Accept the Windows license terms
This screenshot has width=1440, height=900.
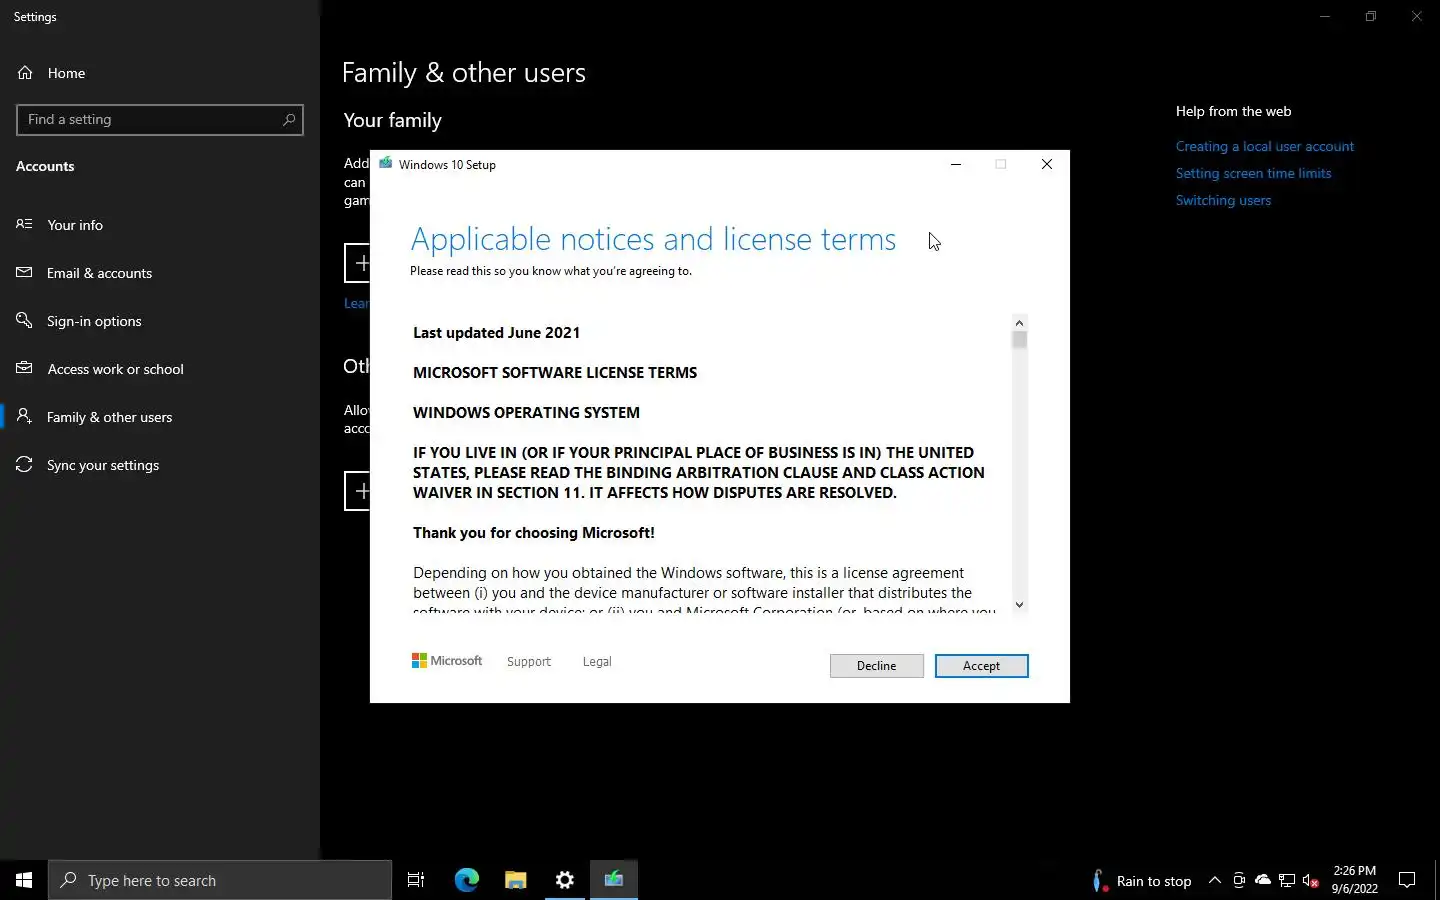pos(981,666)
